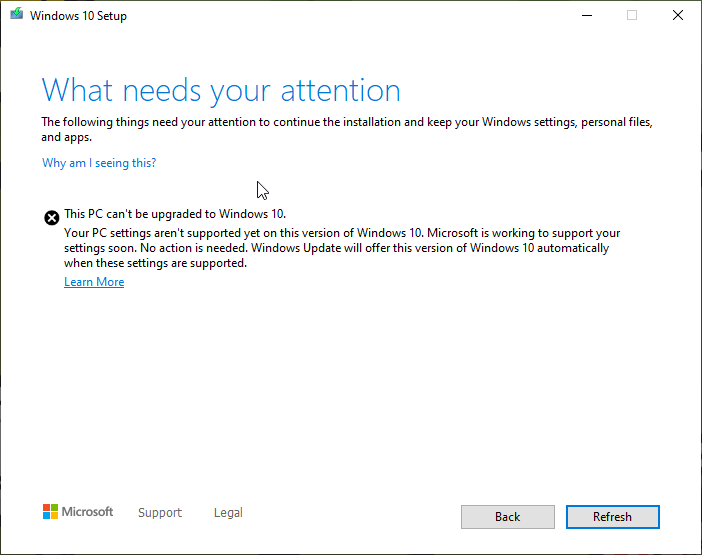Click the Refresh button
Image resolution: width=702 pixels, height=555 pixels.
click(x=612, y=517)
